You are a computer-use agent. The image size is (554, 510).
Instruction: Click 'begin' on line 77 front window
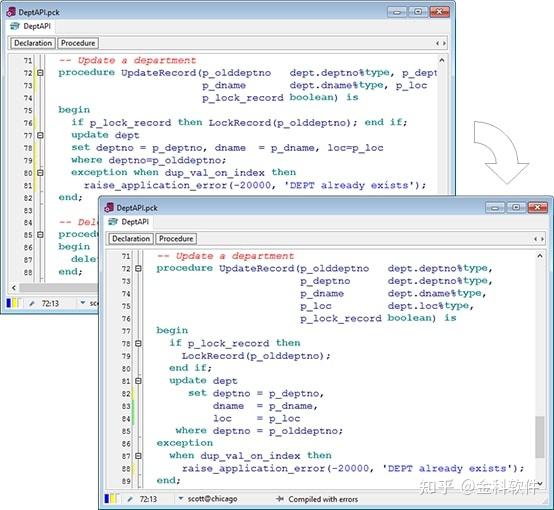pyautogui.click(x=172, y=330)
